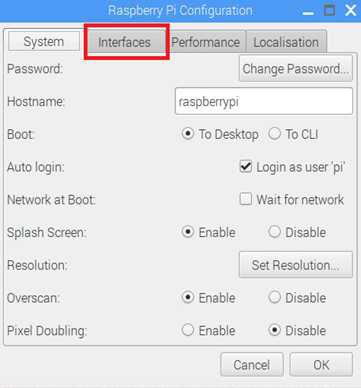Maximize the Raspberry Pi Configuration window

pos(329,10)
